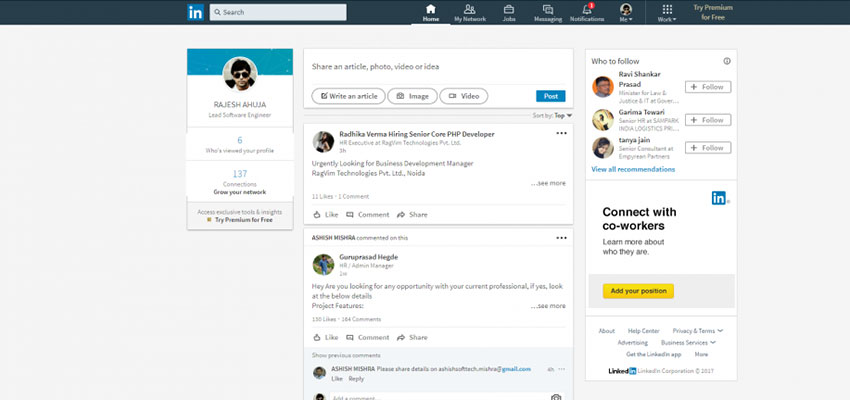Open Radhika Verma's post author name
Viewport: 850px width, 400px height.
(x=416, y=134)
